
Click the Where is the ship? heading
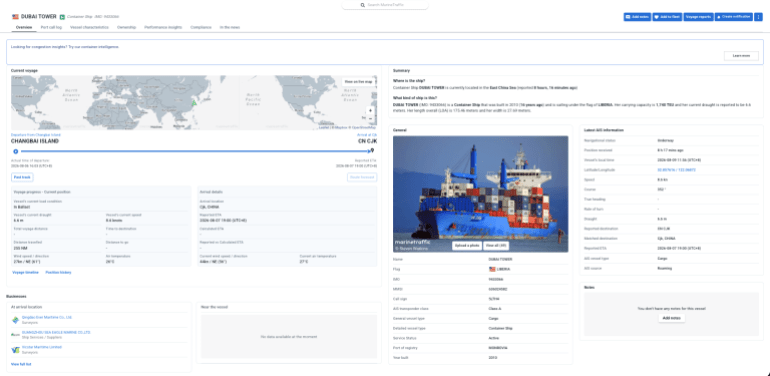pos(409,81)
